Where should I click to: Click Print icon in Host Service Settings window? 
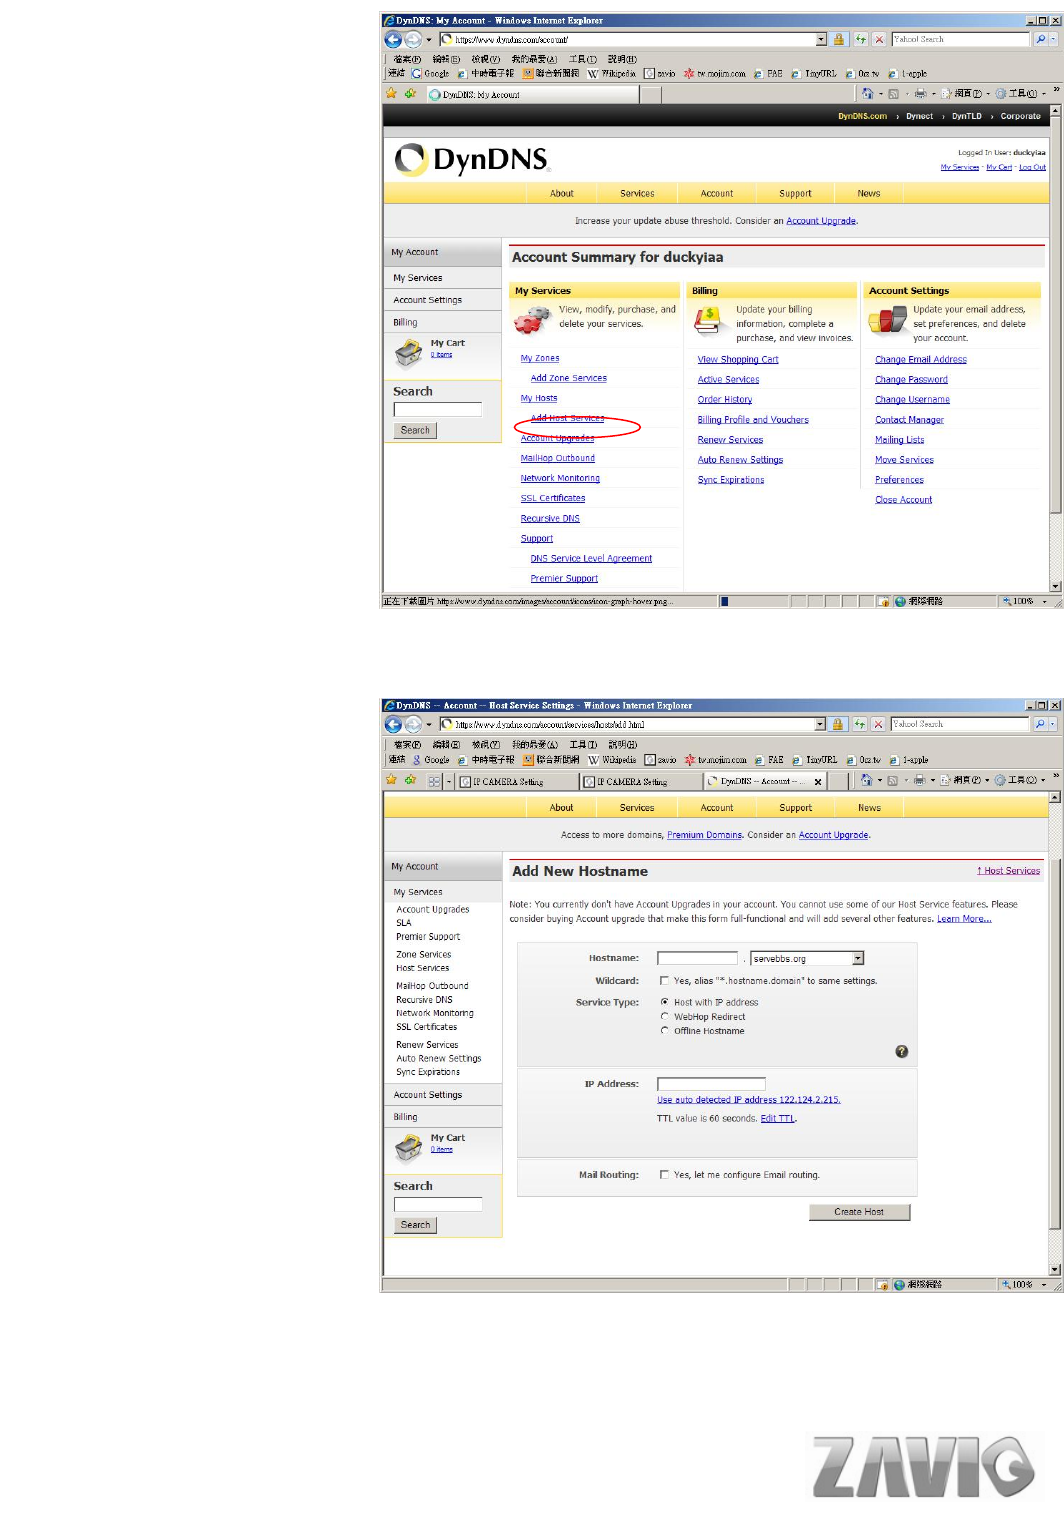[919, 780]
